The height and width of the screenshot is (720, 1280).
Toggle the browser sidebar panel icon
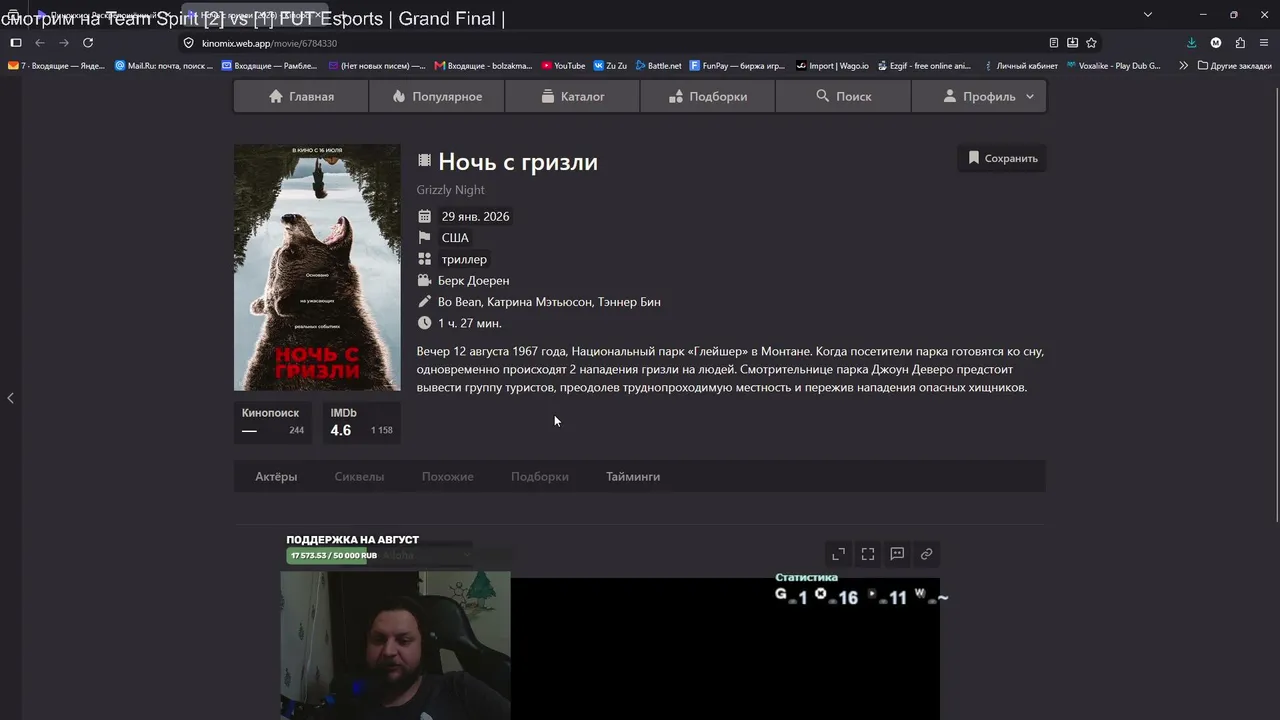[x=15, y=43]
